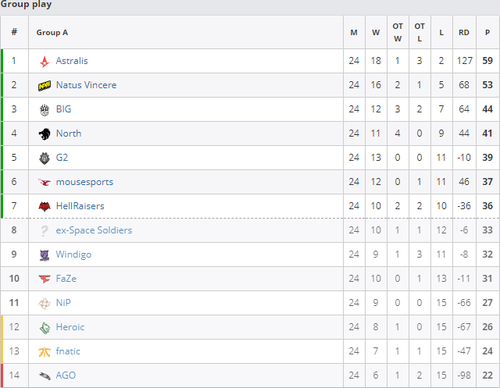Click the BIG team logo icon
Viewport: 500px width, 388px height.
click(x=44, y=110)
